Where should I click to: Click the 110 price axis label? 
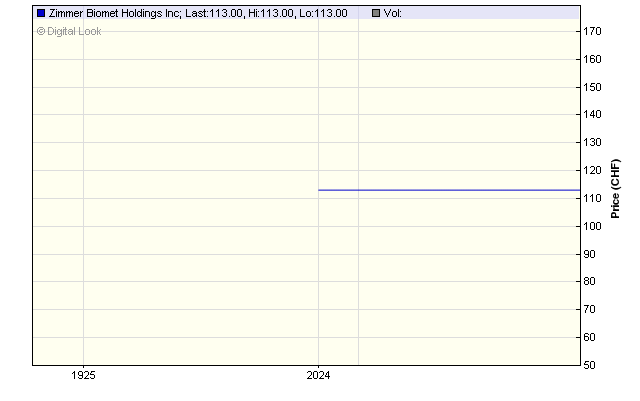(x=592, y=198)
